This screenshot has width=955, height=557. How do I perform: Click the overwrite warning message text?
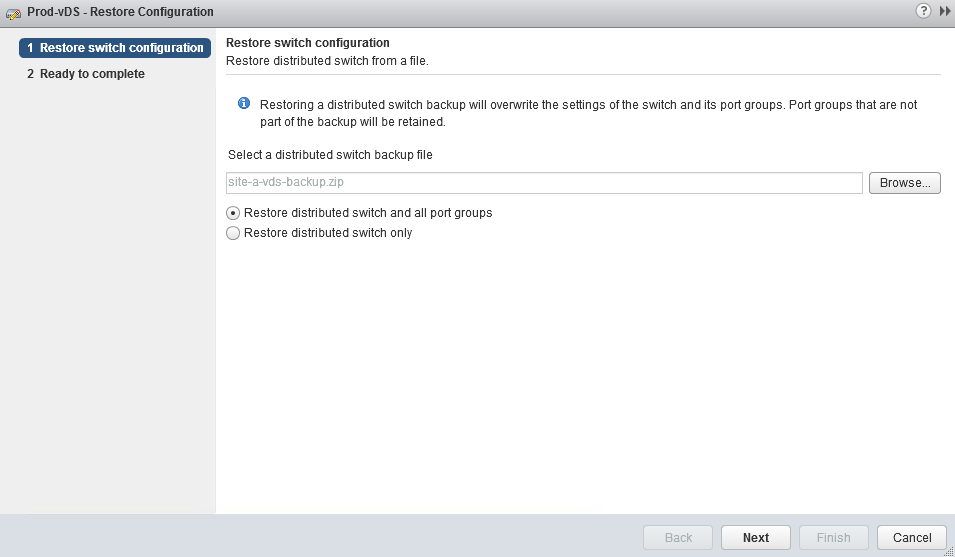coord(588,113)
